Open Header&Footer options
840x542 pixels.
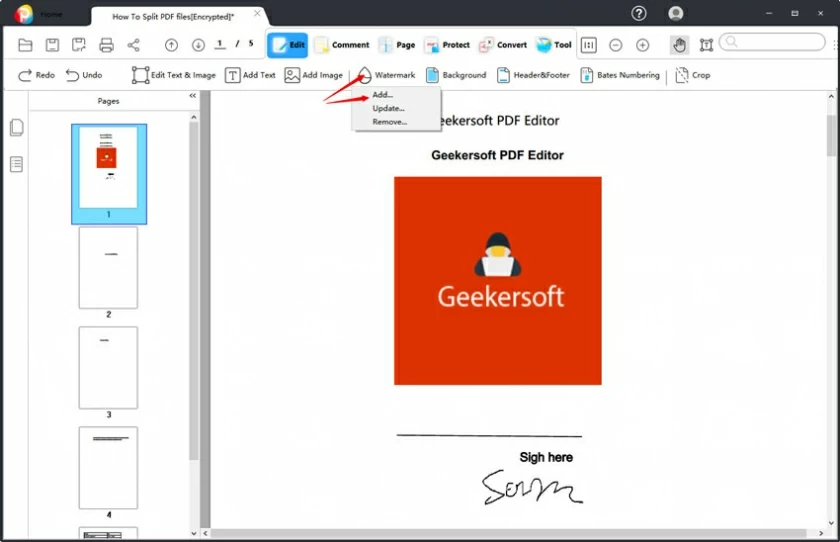point(533,75)
